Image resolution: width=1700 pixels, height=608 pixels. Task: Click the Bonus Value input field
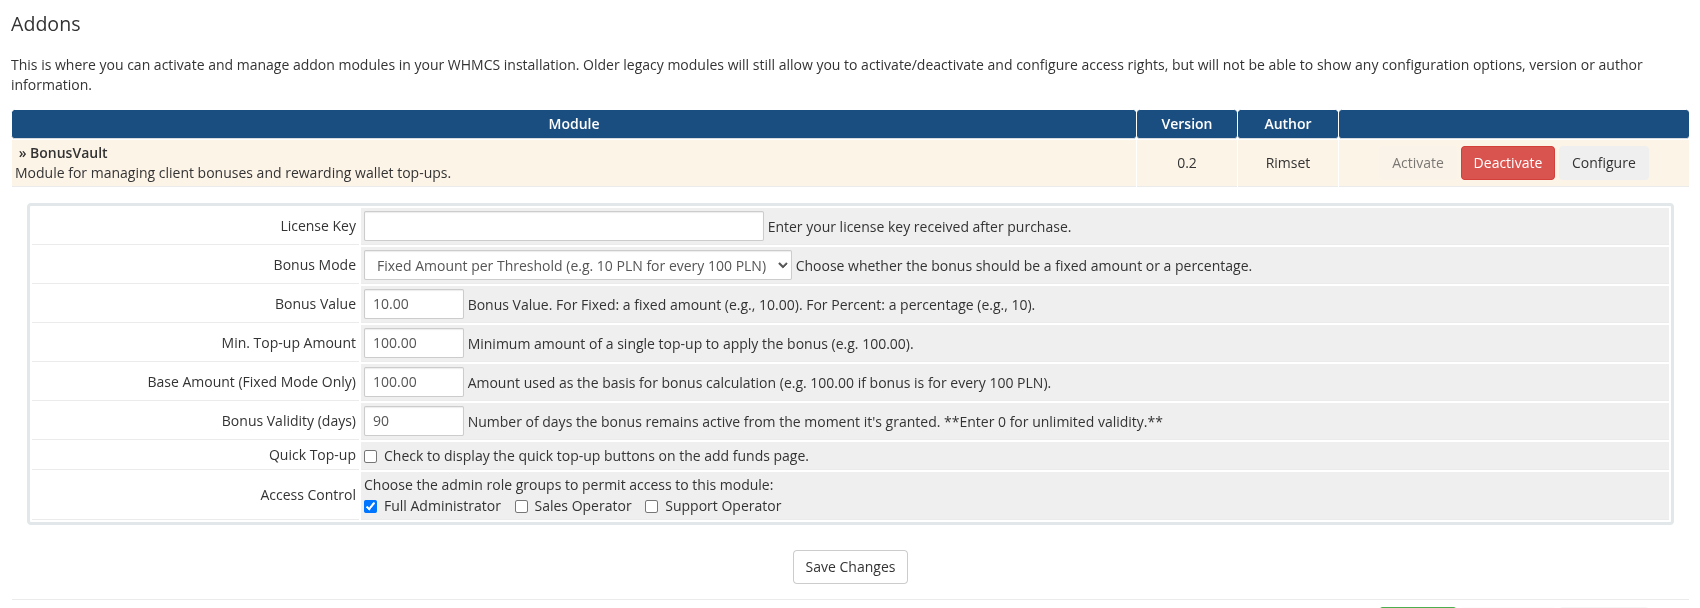click(x=413, y=304)
